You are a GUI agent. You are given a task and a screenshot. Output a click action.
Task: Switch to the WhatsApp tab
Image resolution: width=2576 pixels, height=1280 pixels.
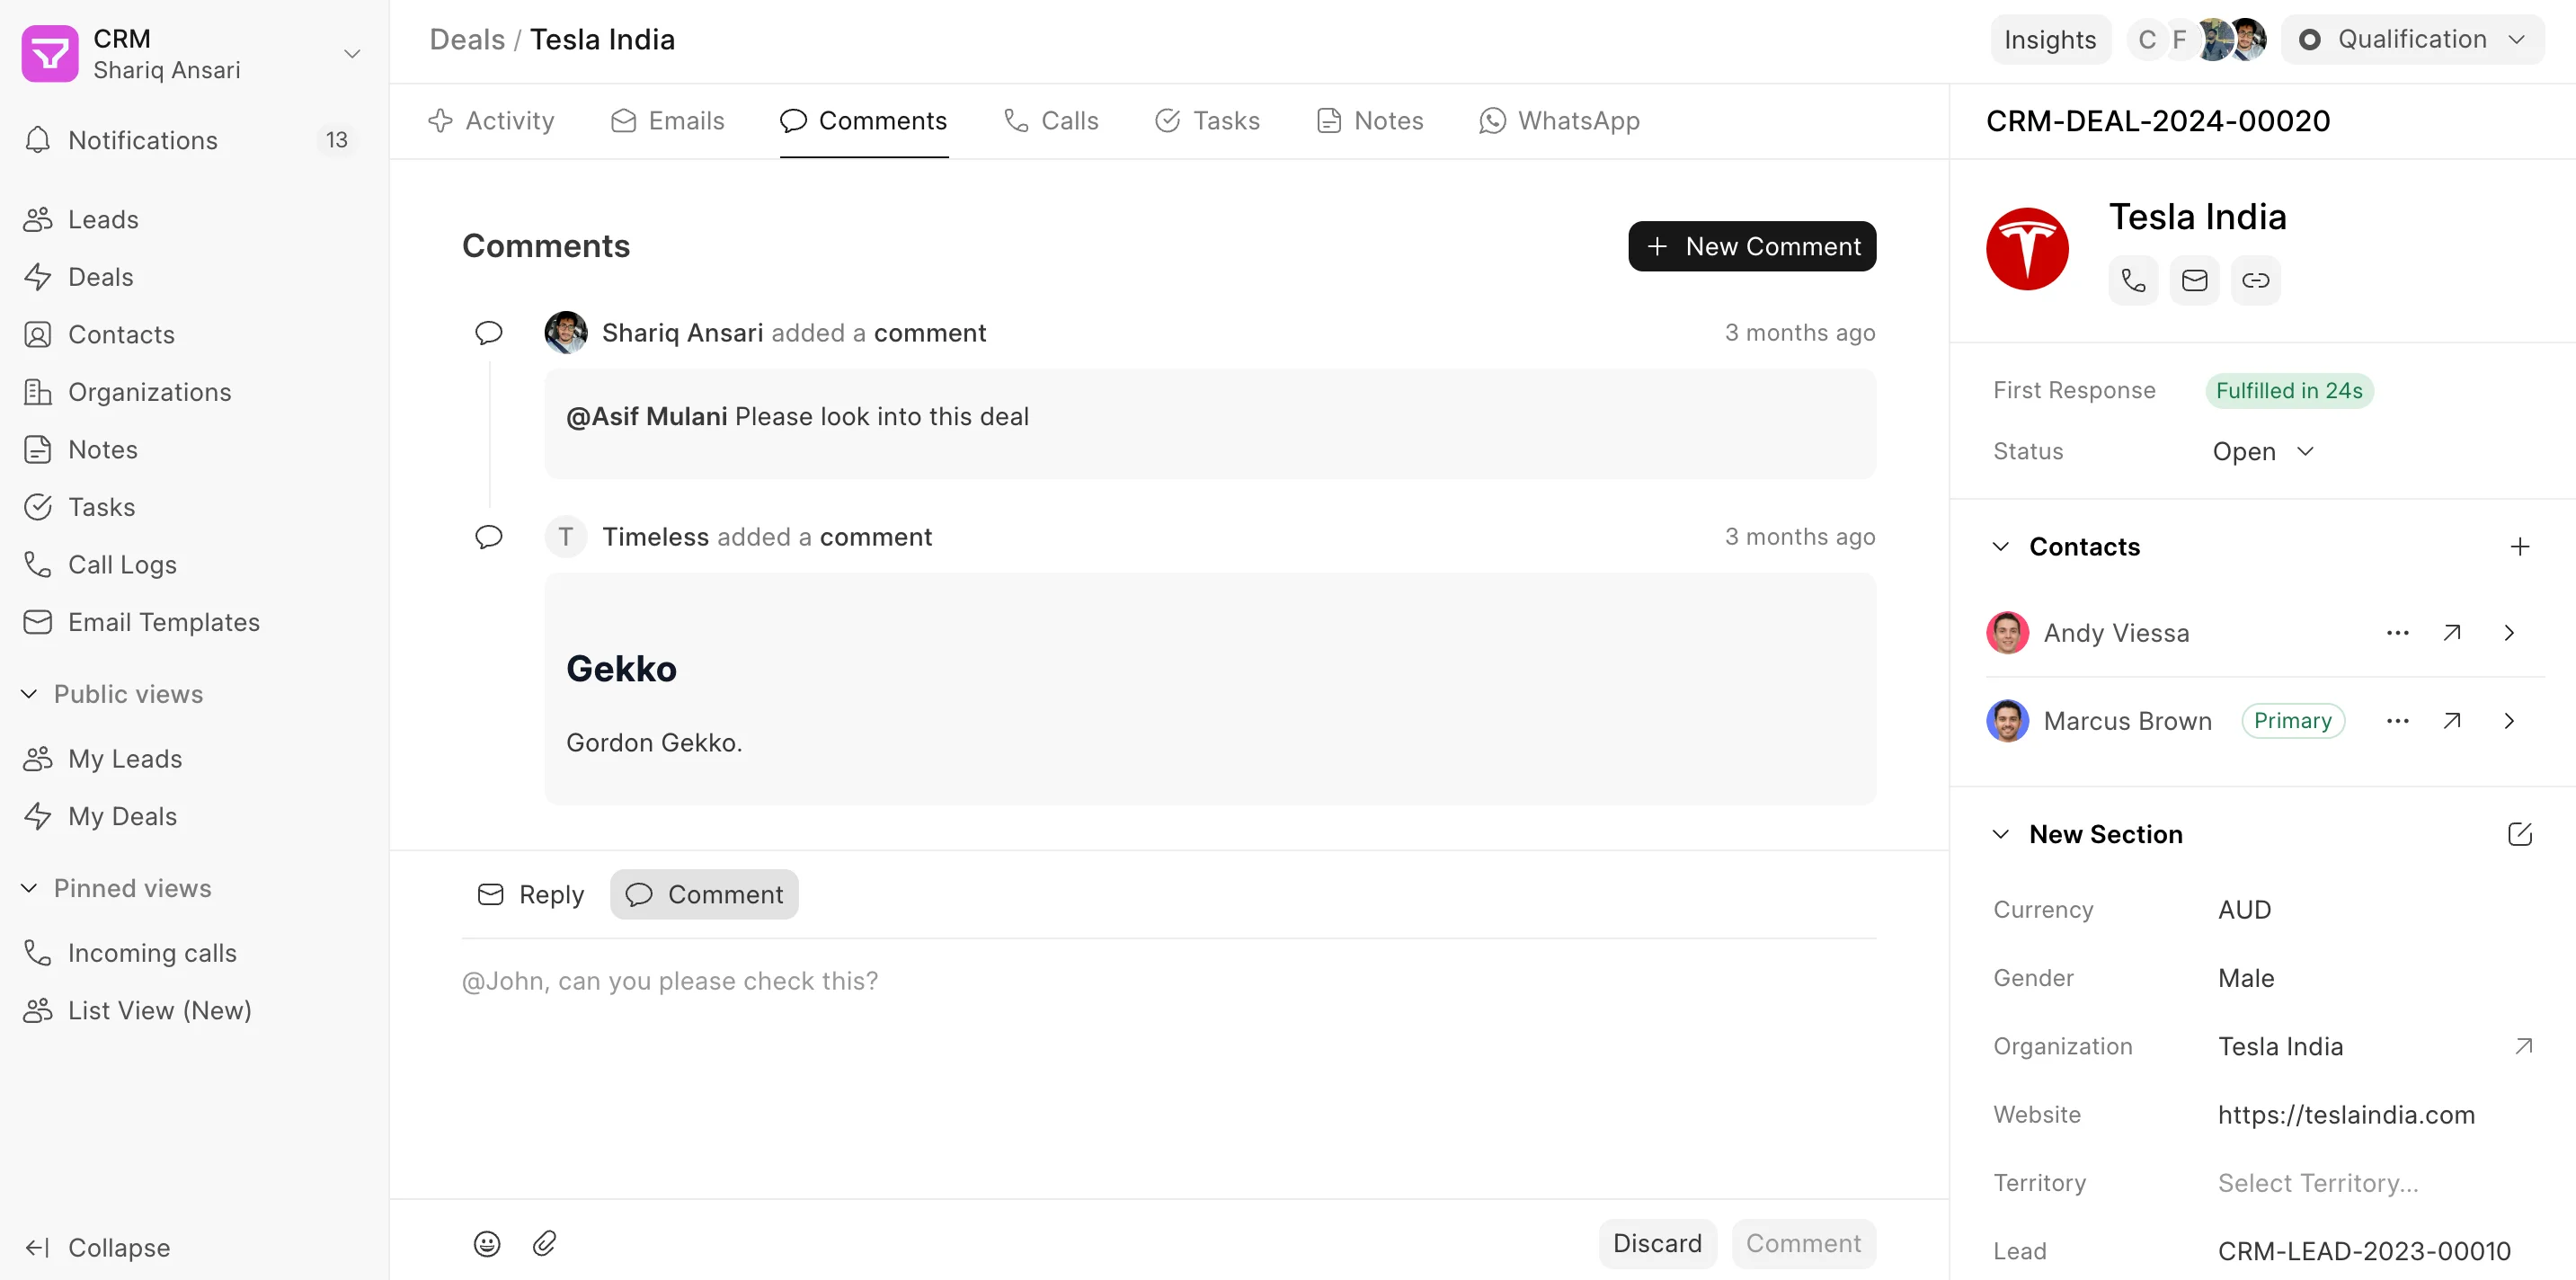click(x=1559, y=121)
